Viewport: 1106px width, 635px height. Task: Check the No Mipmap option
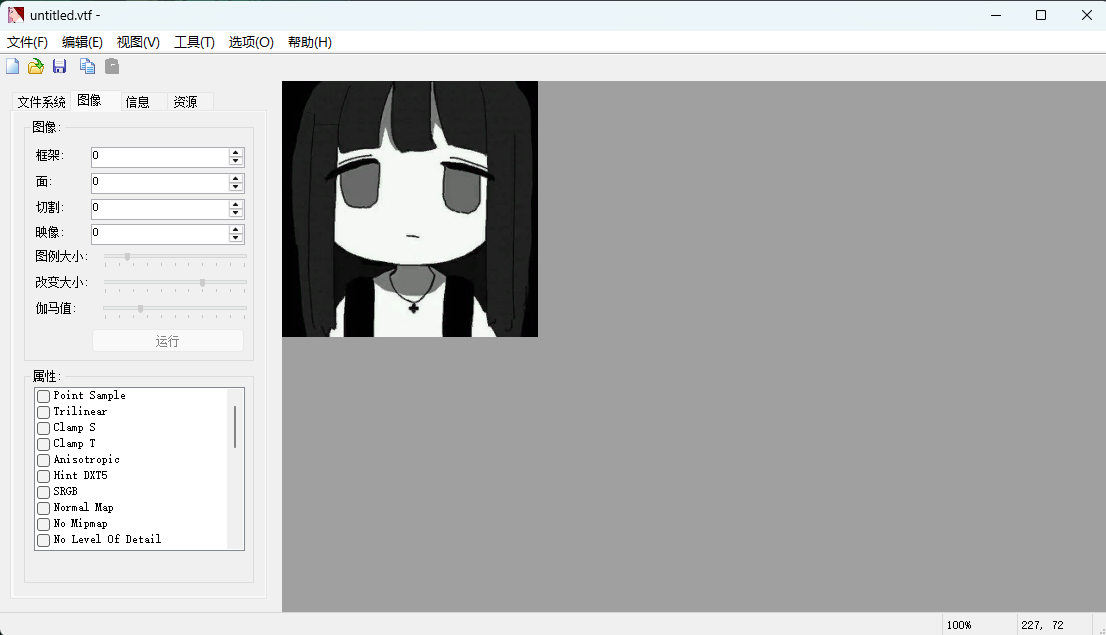pos(43,524)
